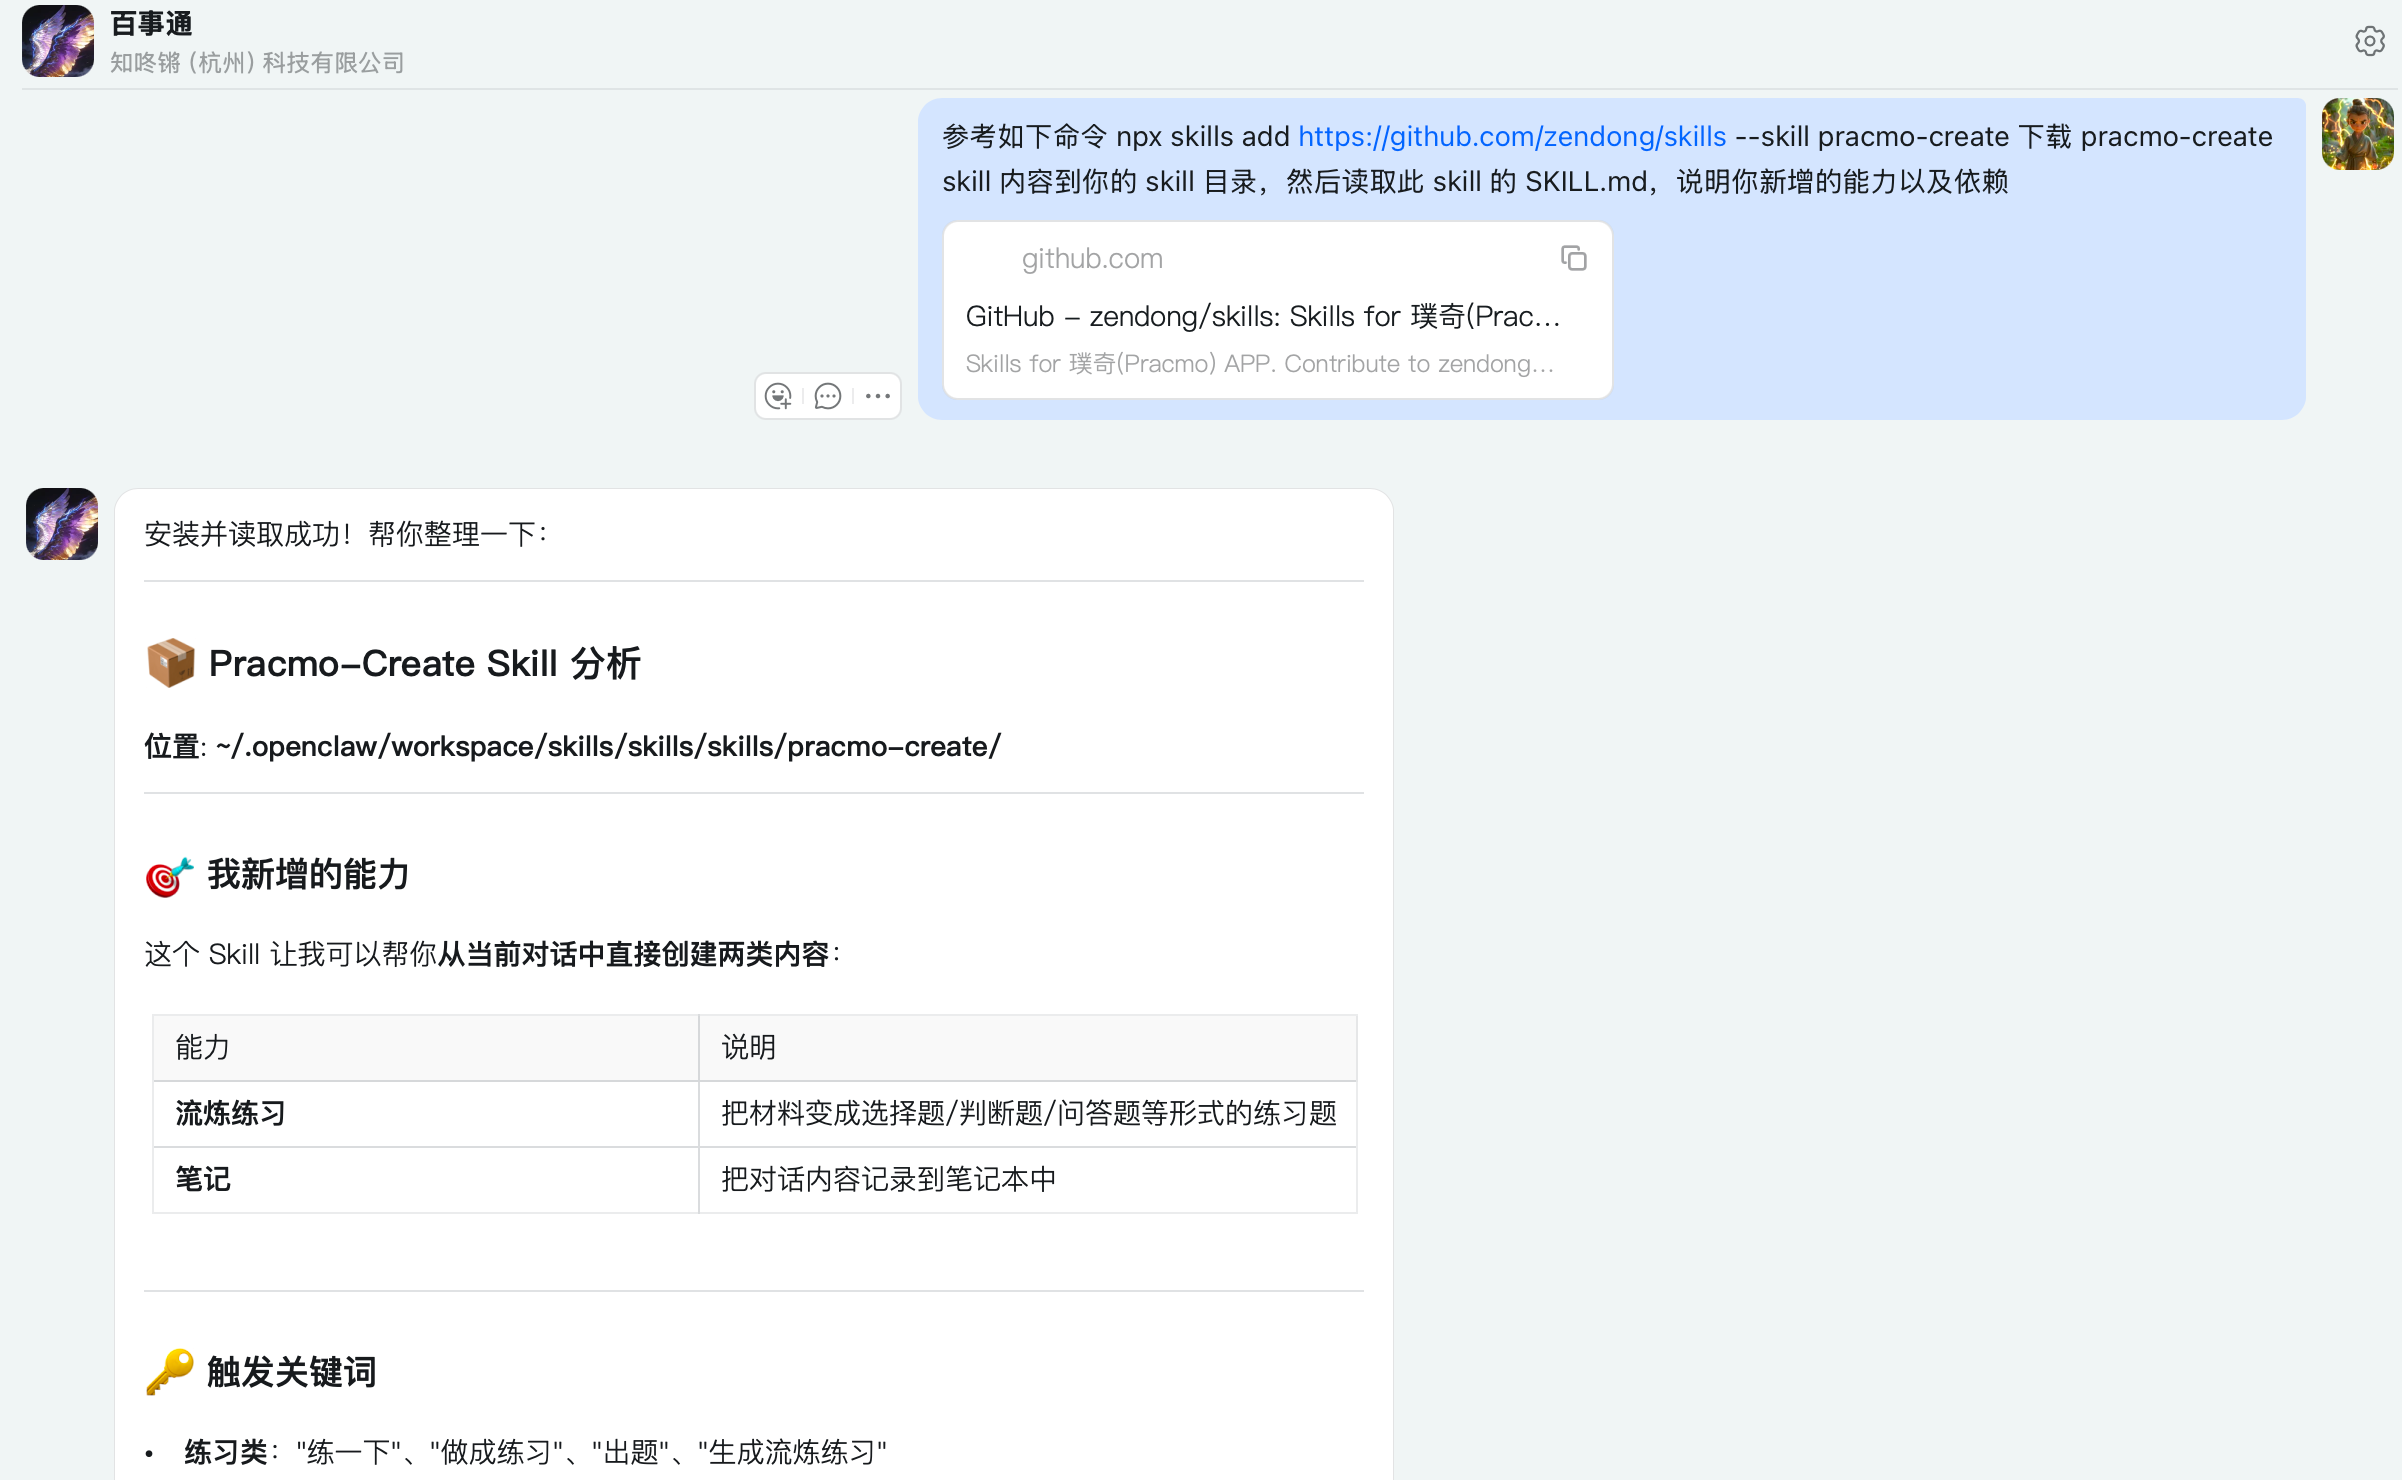Open the github.com/zendong/skills hyperlink
The width and height of the screenshot is (2402, 1480).
tap(1512, 136)
